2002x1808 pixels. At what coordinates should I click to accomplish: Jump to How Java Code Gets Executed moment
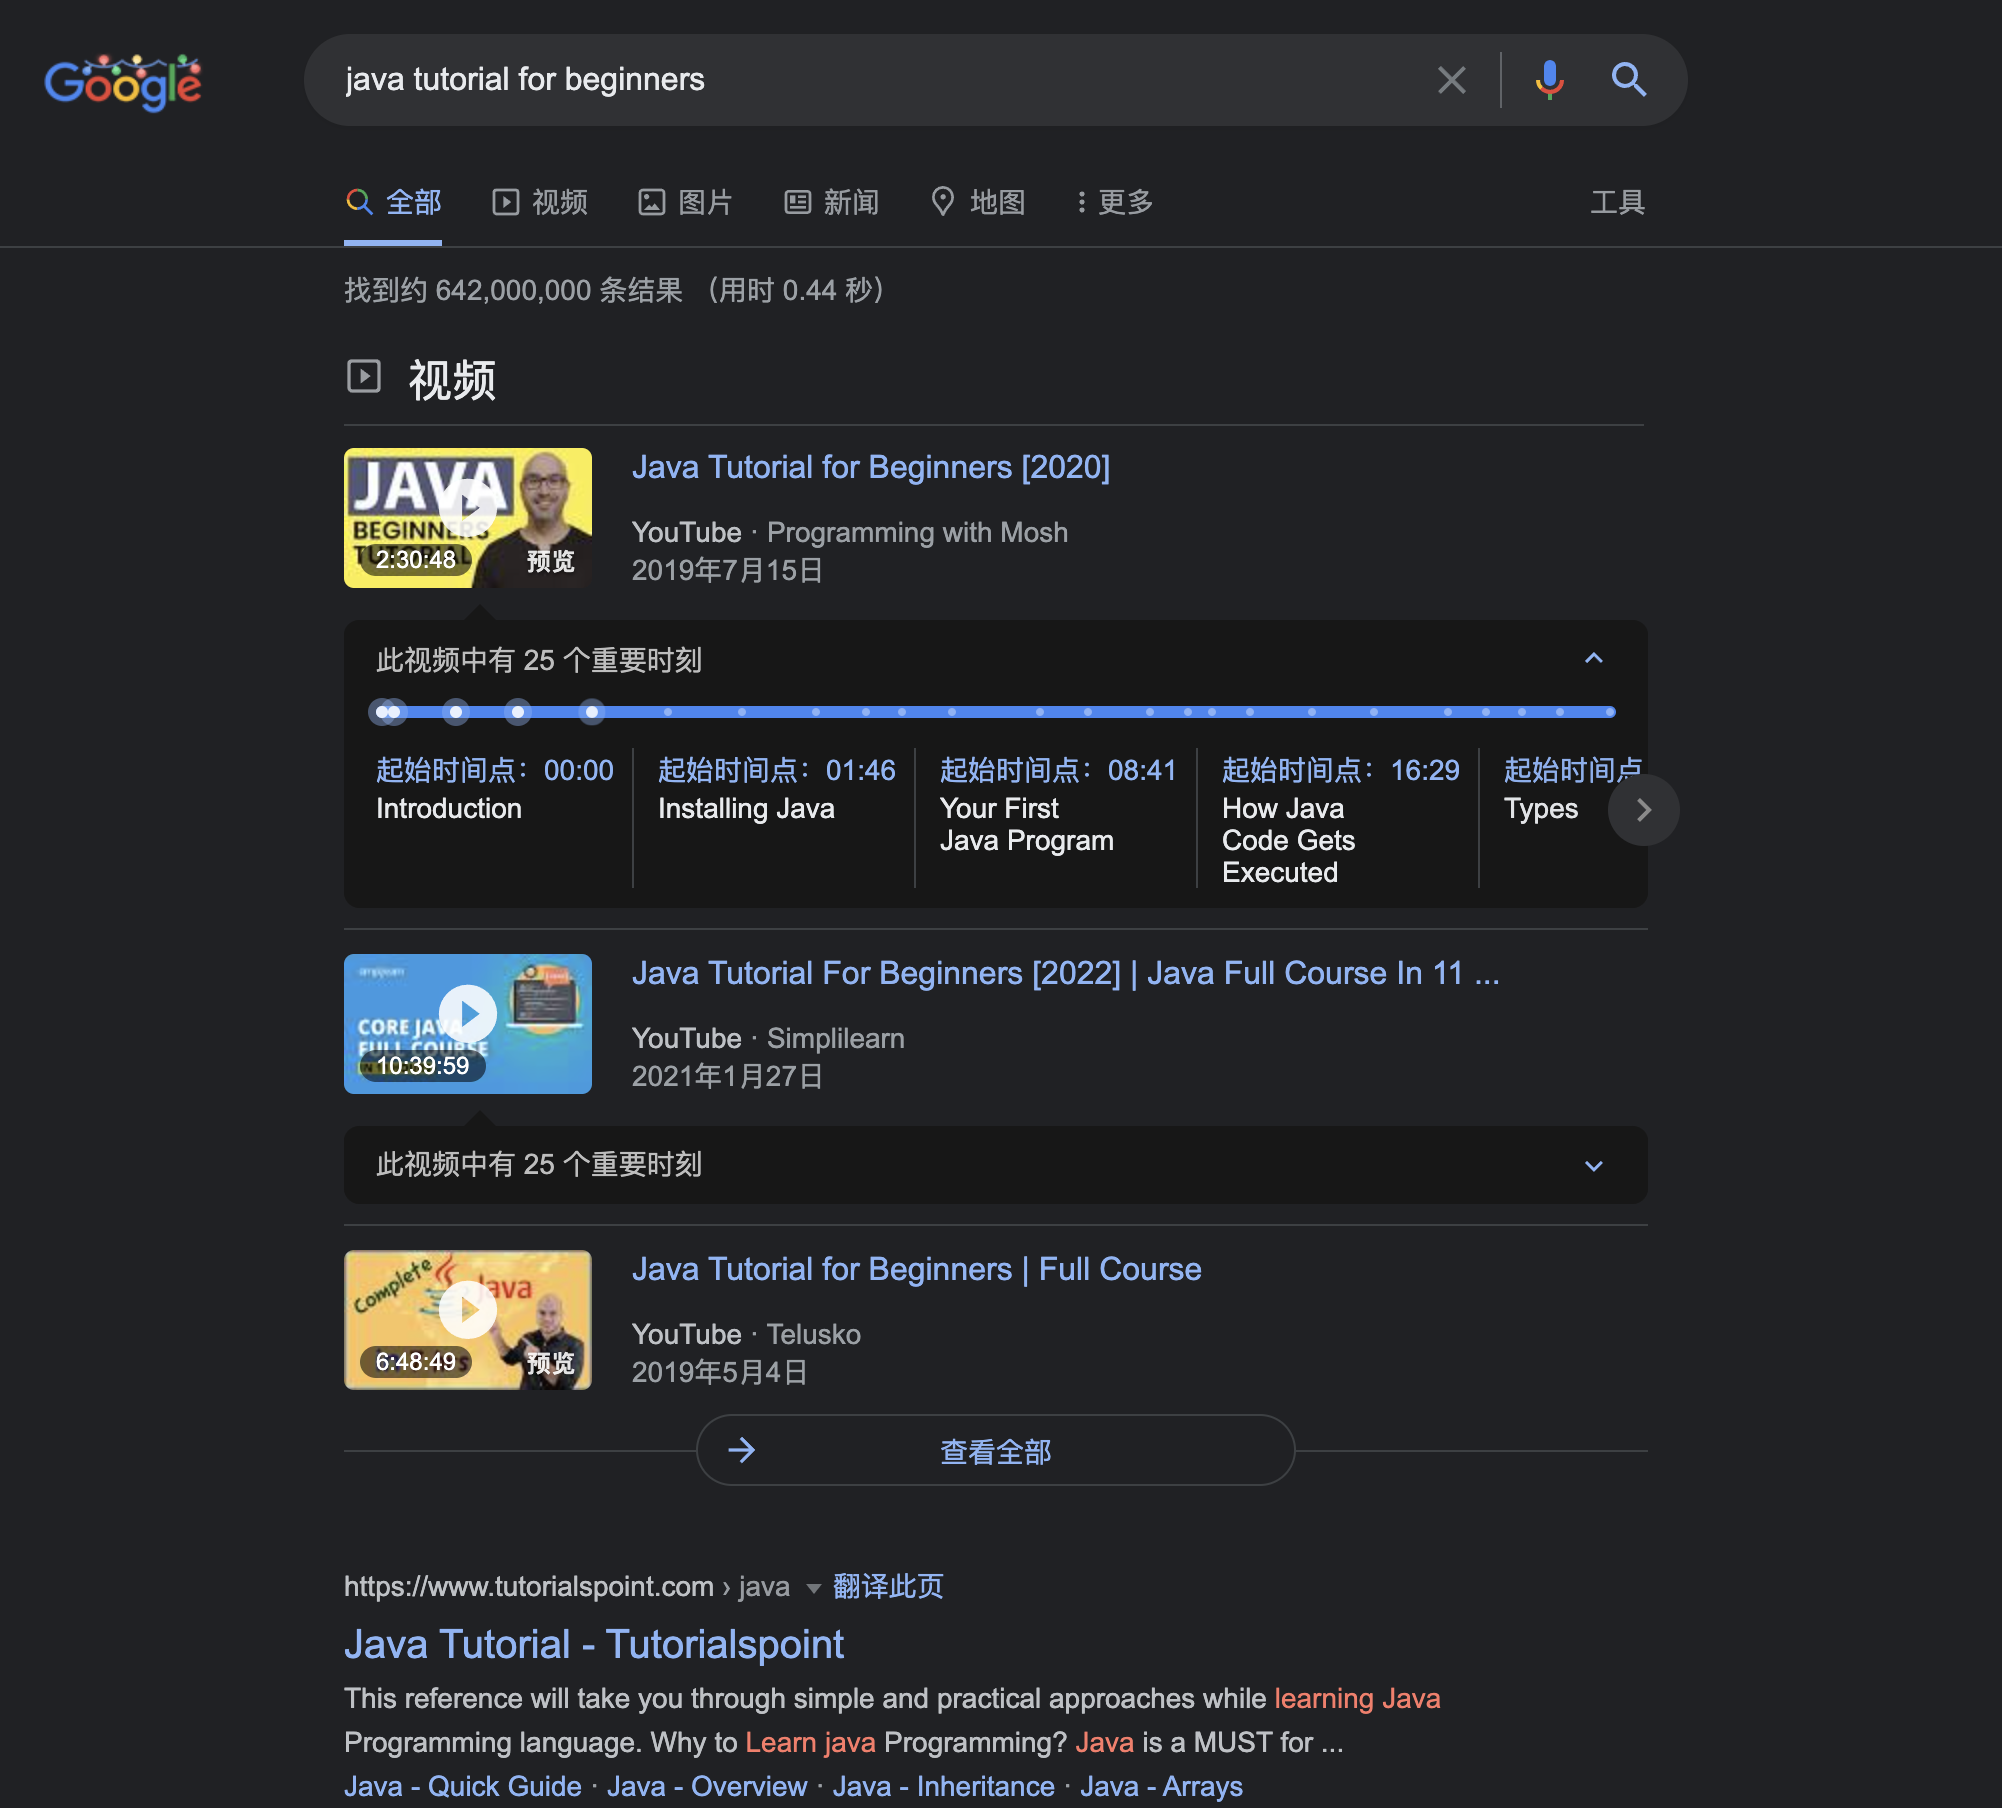[1340, 820]
